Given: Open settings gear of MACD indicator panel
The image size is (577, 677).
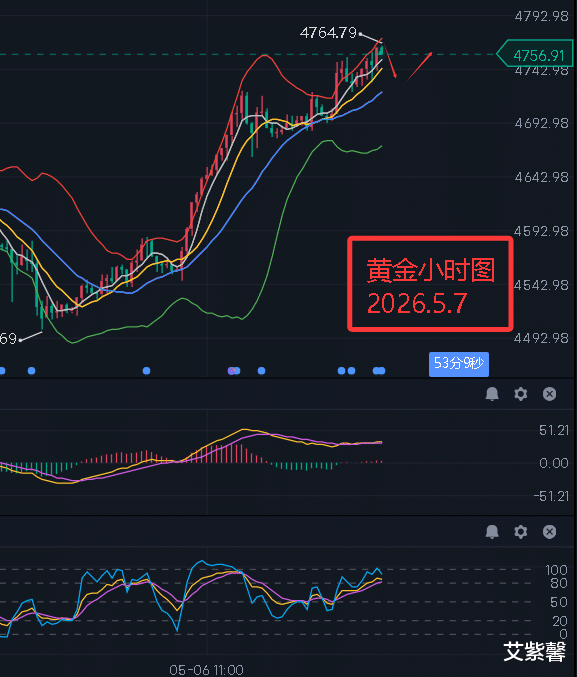Looking at the screenshot, I should 520,394.
